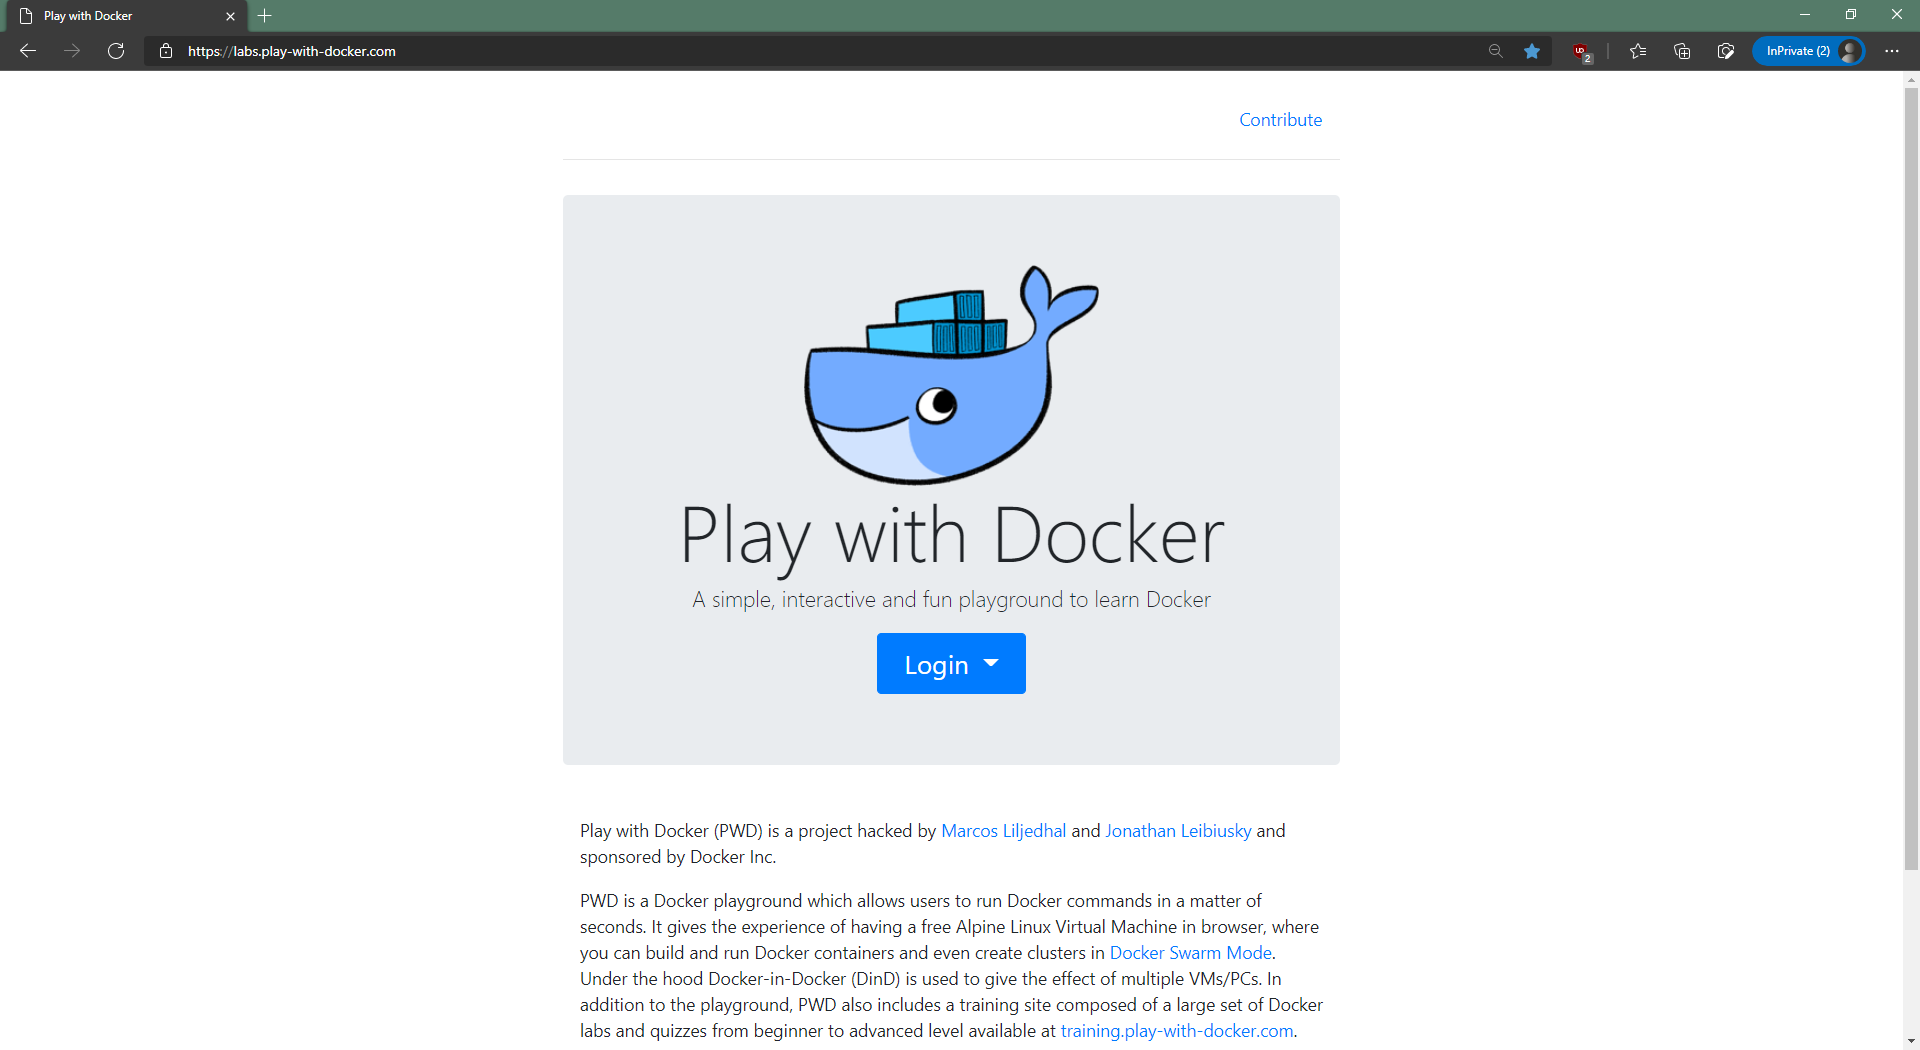The image size is (1920, 1050).
Task: Open the Favorites list
Action: tap(1638, 51)
